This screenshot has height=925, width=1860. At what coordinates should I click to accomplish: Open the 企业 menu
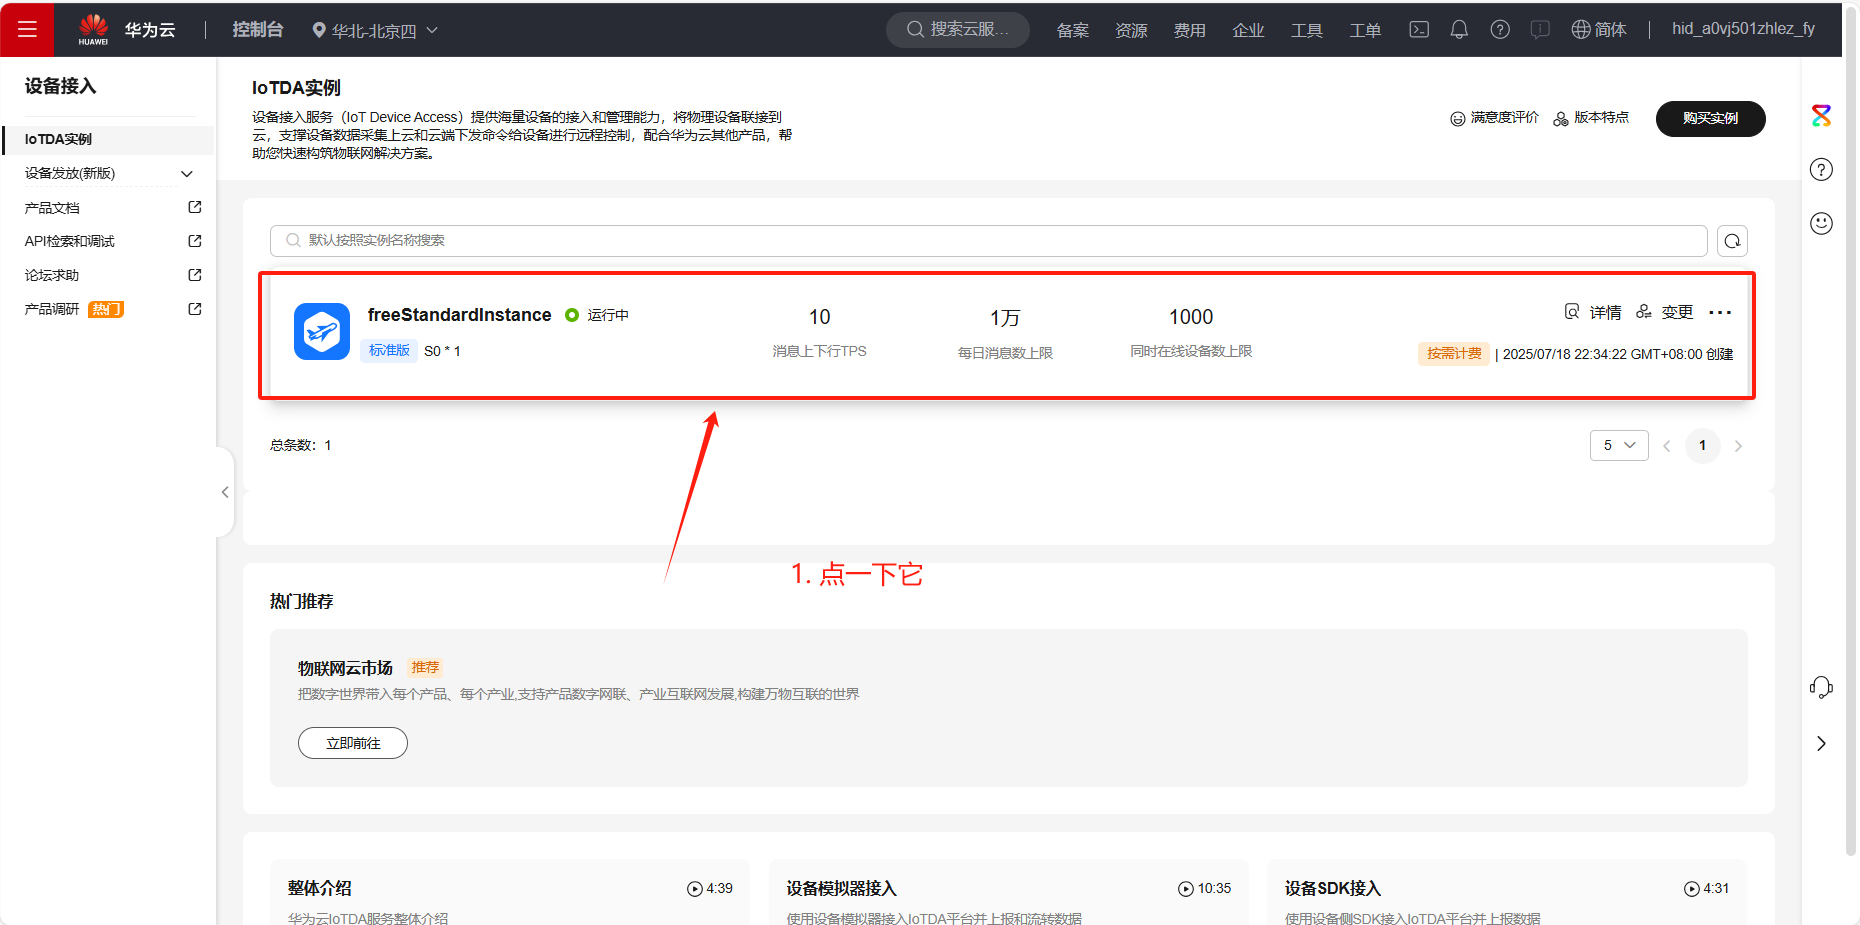1248,31
